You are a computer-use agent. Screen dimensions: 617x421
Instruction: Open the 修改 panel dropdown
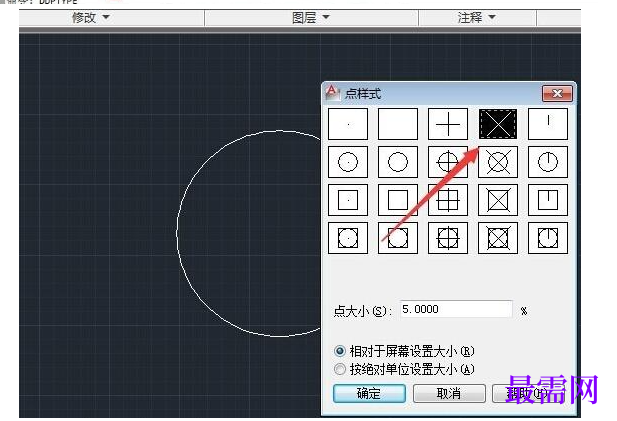(91, 18)
